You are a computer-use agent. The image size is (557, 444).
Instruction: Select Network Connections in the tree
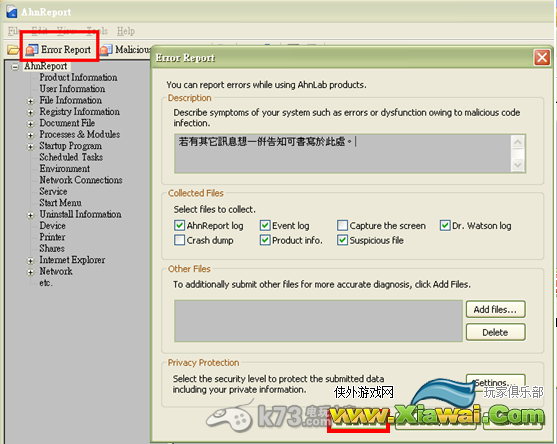(81, 180)
